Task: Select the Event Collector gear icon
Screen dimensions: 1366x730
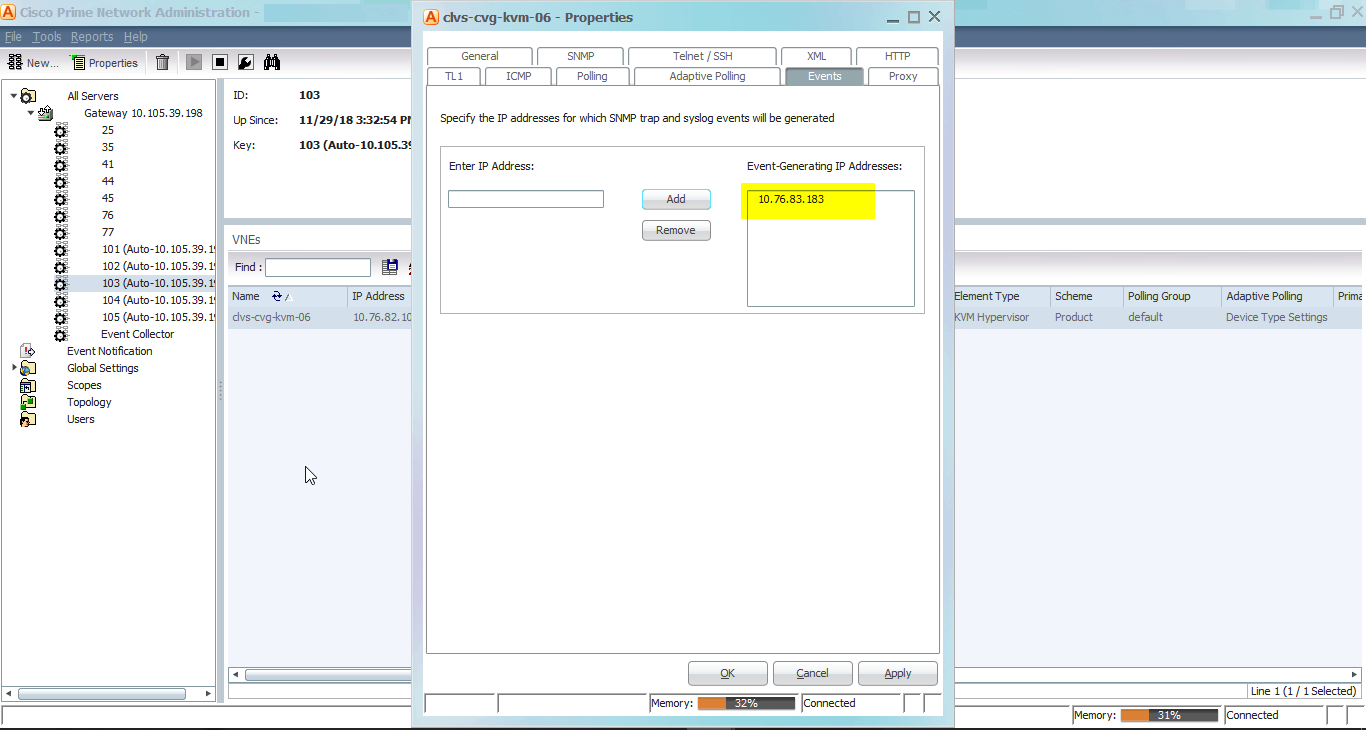Action: click(x=61, y=333)
